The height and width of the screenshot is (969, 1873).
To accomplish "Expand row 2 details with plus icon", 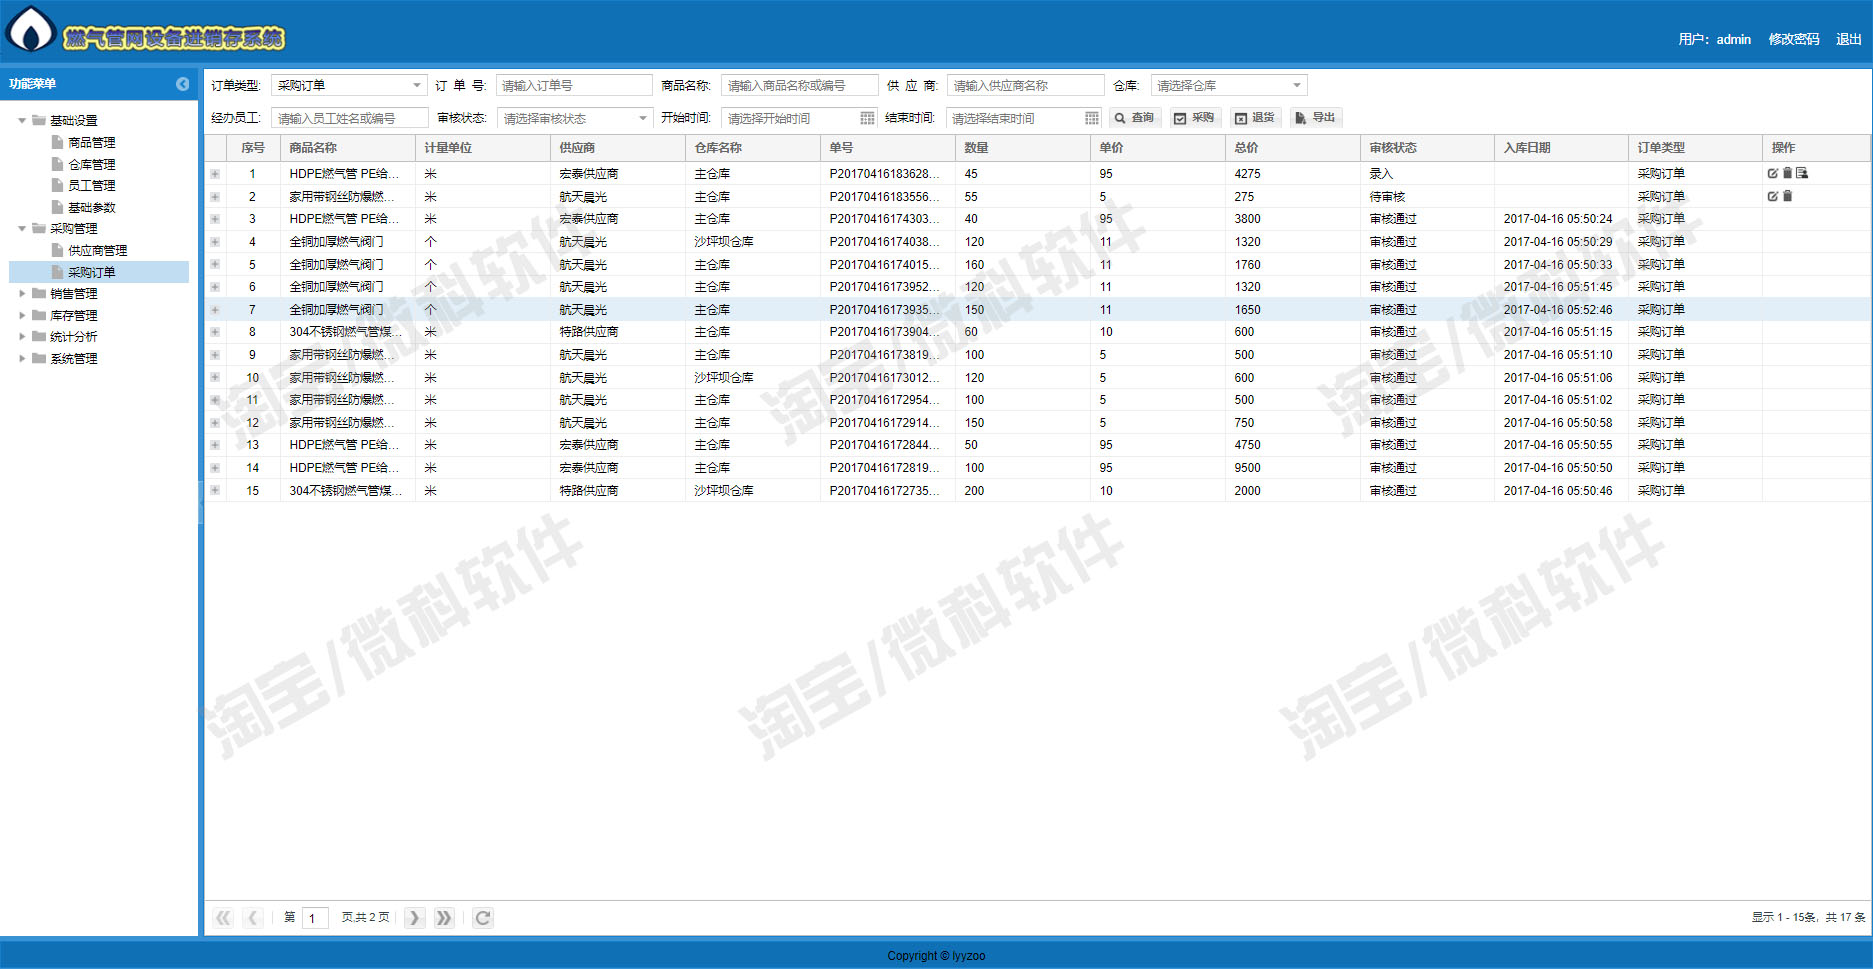I will point(215,197).
